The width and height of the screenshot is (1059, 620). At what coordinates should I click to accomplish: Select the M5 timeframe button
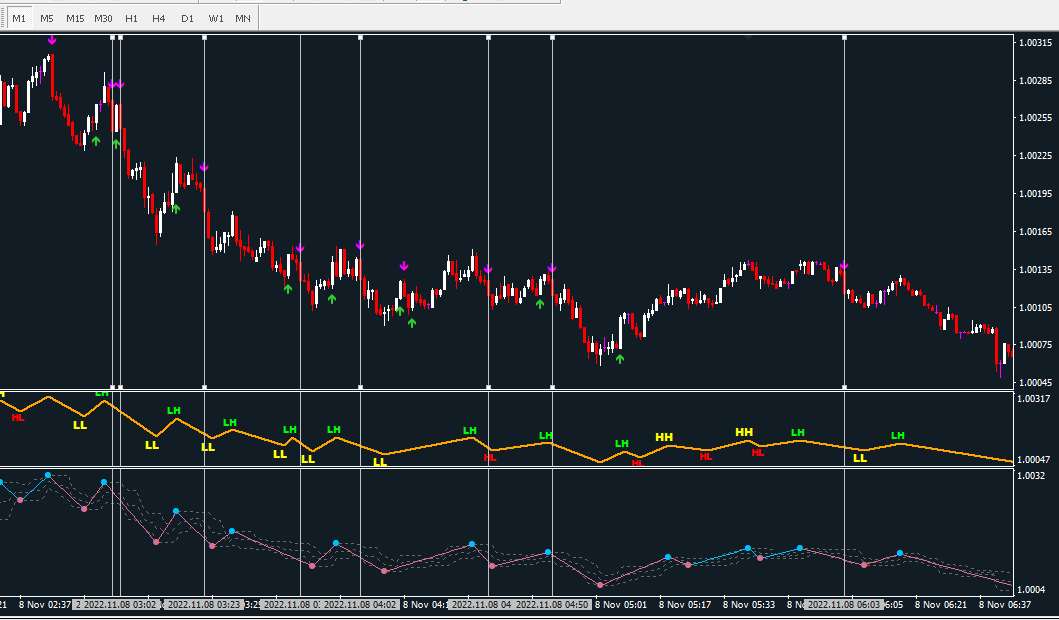47,18
